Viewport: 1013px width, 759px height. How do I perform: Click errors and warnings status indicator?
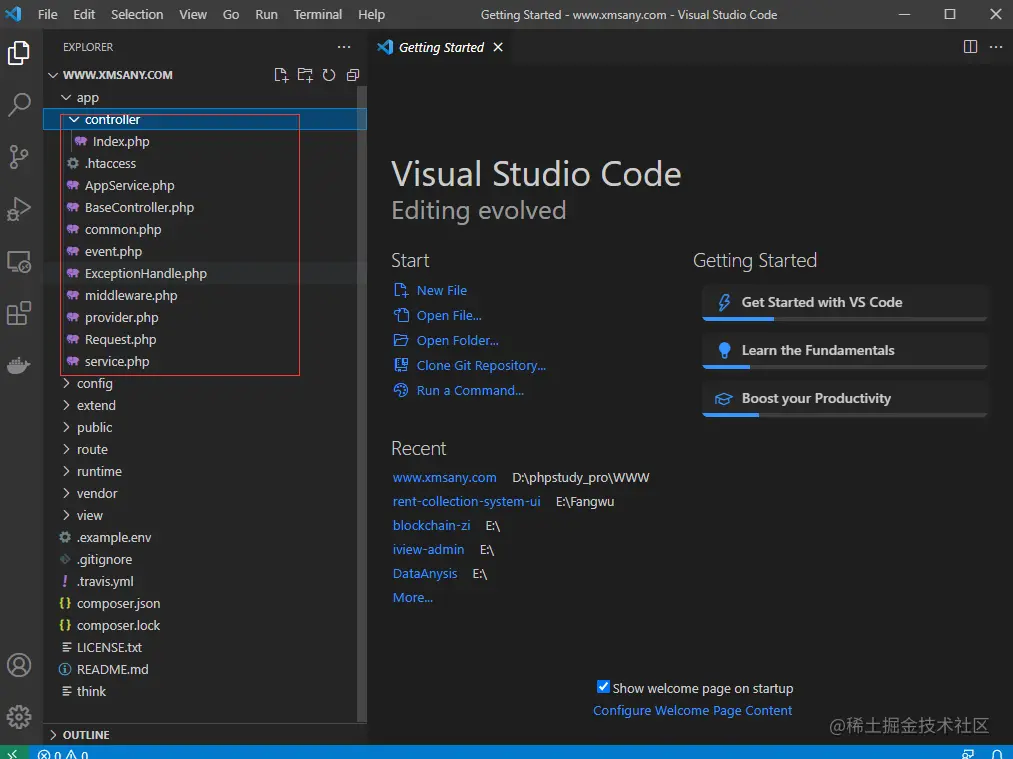(x=63, y=754)
